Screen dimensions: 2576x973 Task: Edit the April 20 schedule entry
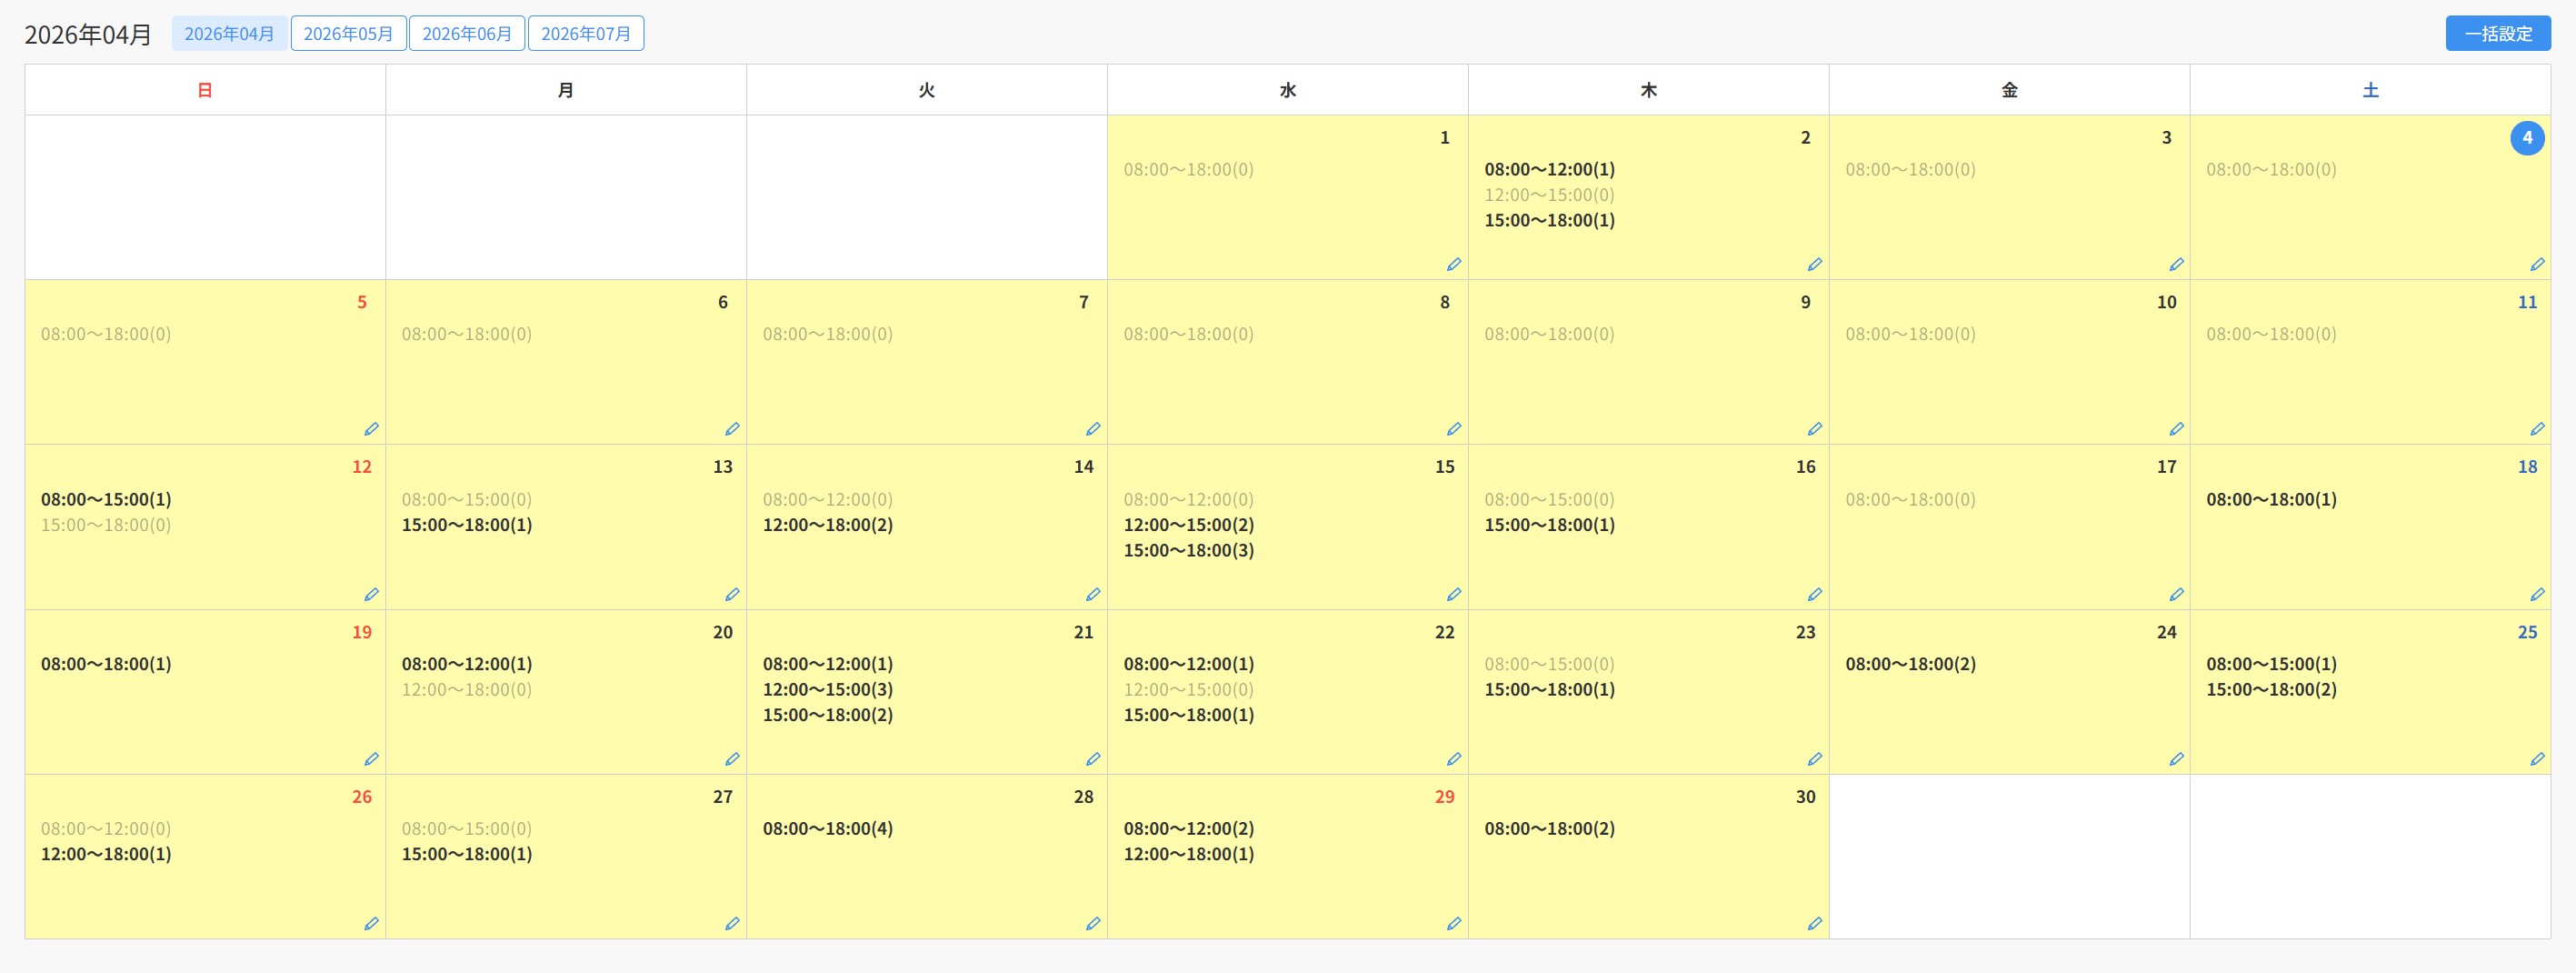pyautogui.click(x=732, y=759)
